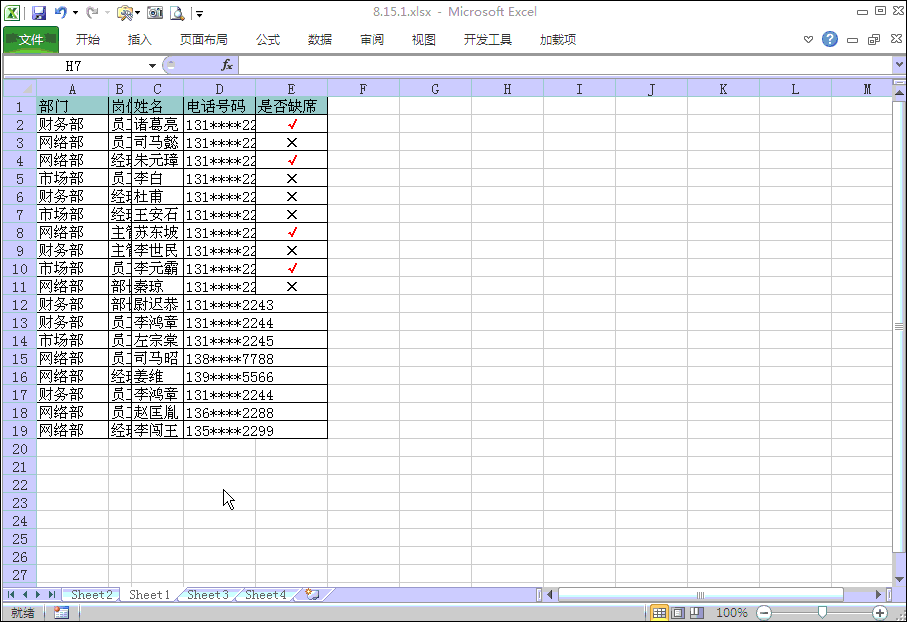Click the red check mark in row 10

[292, 268]
